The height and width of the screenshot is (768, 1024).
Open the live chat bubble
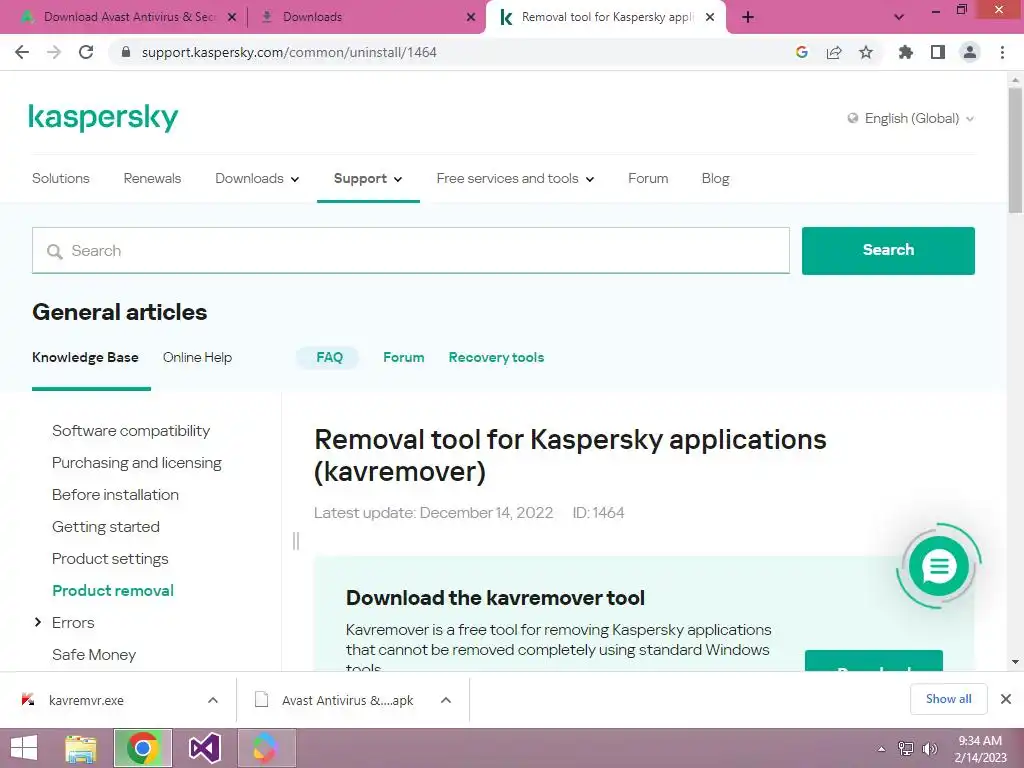(938, 566)
